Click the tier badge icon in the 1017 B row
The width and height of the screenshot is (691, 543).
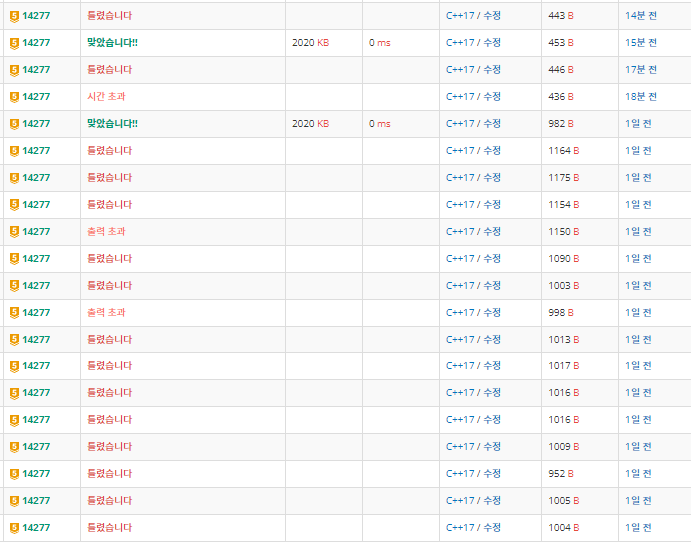(14, 366)
